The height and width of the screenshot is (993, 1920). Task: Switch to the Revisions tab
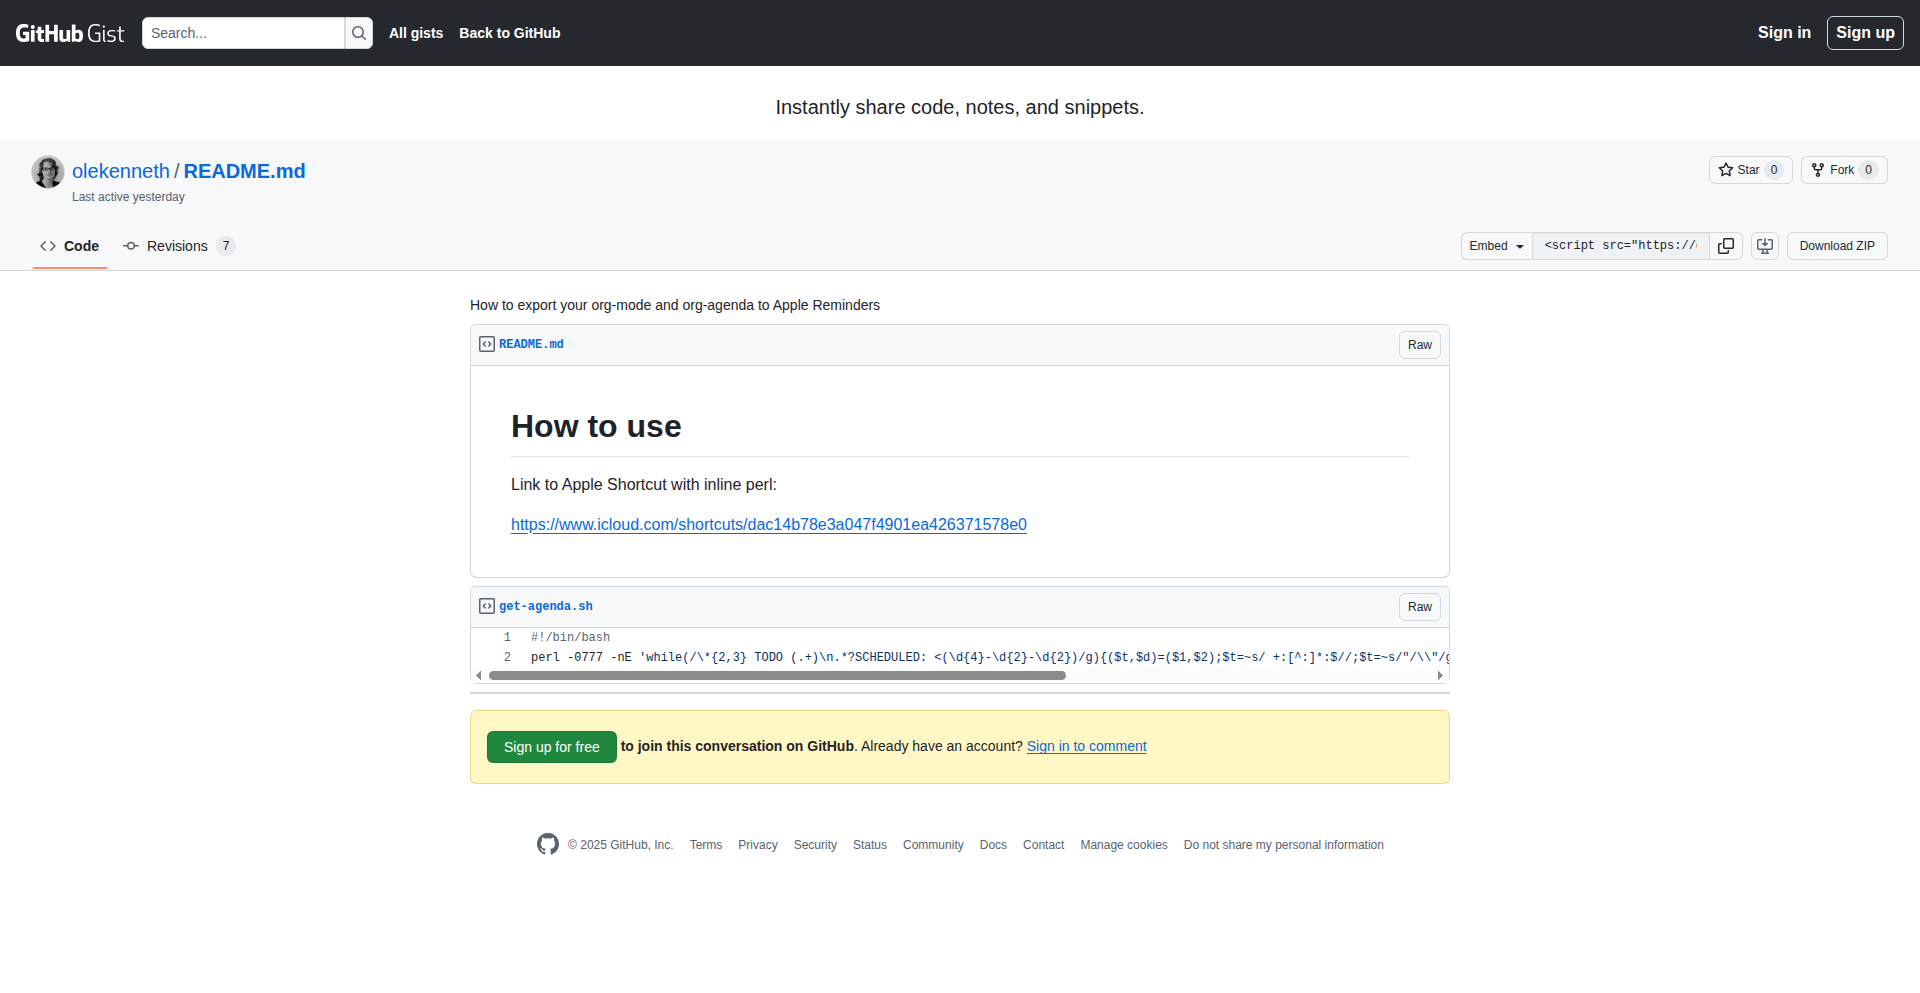coord(177,246)
